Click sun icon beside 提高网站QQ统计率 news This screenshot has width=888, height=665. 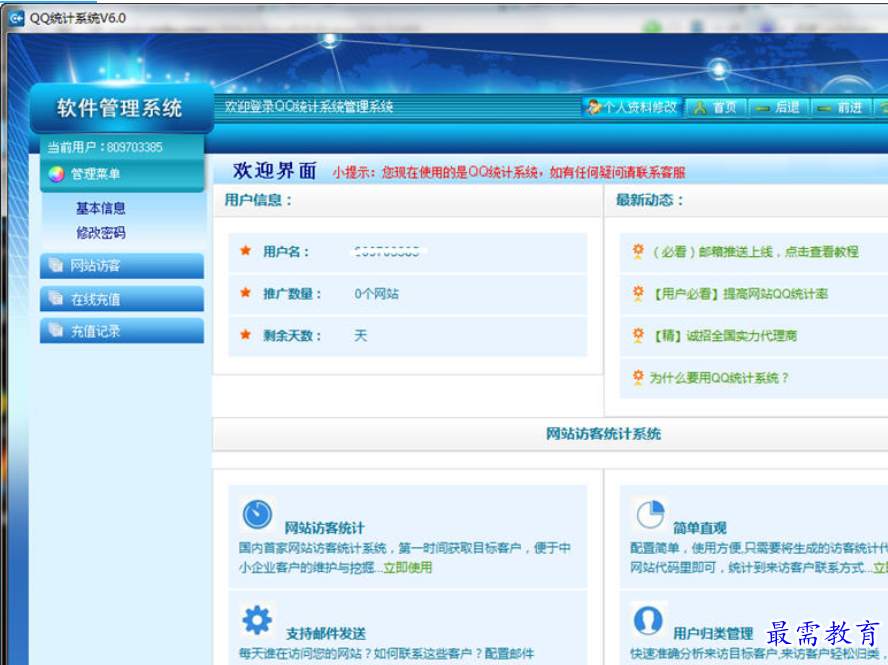[x=638, y=293]
